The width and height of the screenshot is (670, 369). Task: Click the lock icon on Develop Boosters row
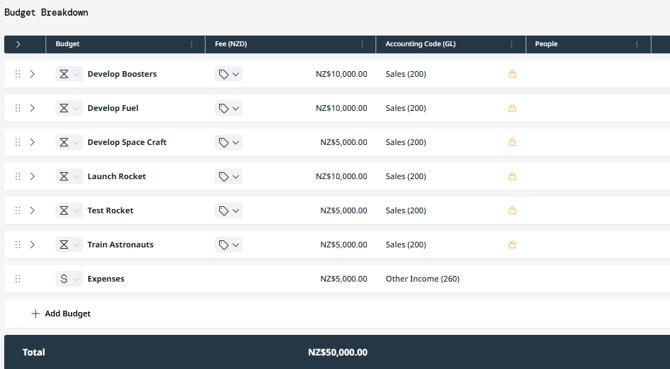[x=512, y=74]
